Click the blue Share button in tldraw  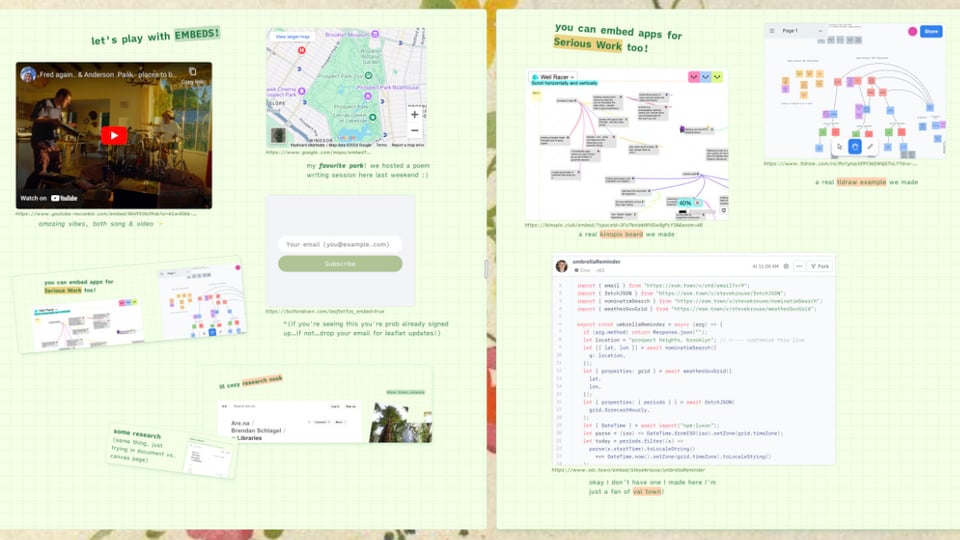(x=931, y=31)
